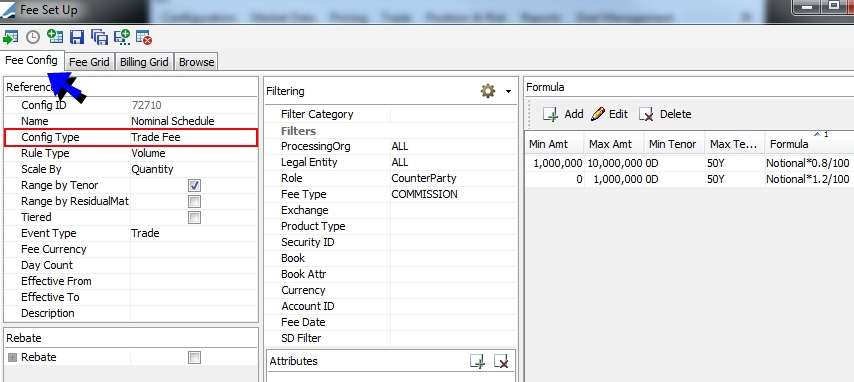Sort by the Min Amt column header
854x382 pixels.
[554, 144]
